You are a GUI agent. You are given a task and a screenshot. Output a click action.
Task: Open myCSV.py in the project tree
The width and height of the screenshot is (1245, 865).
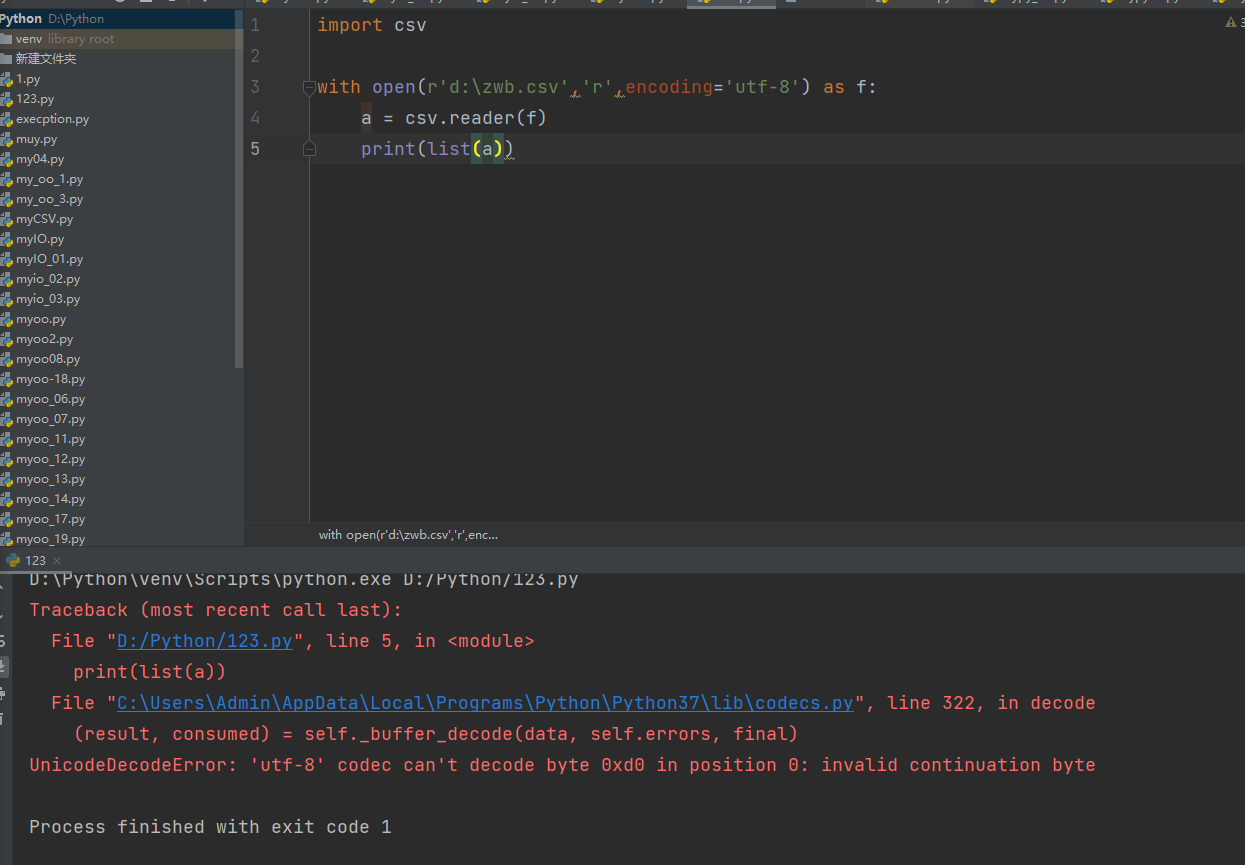tap(44, 219)
